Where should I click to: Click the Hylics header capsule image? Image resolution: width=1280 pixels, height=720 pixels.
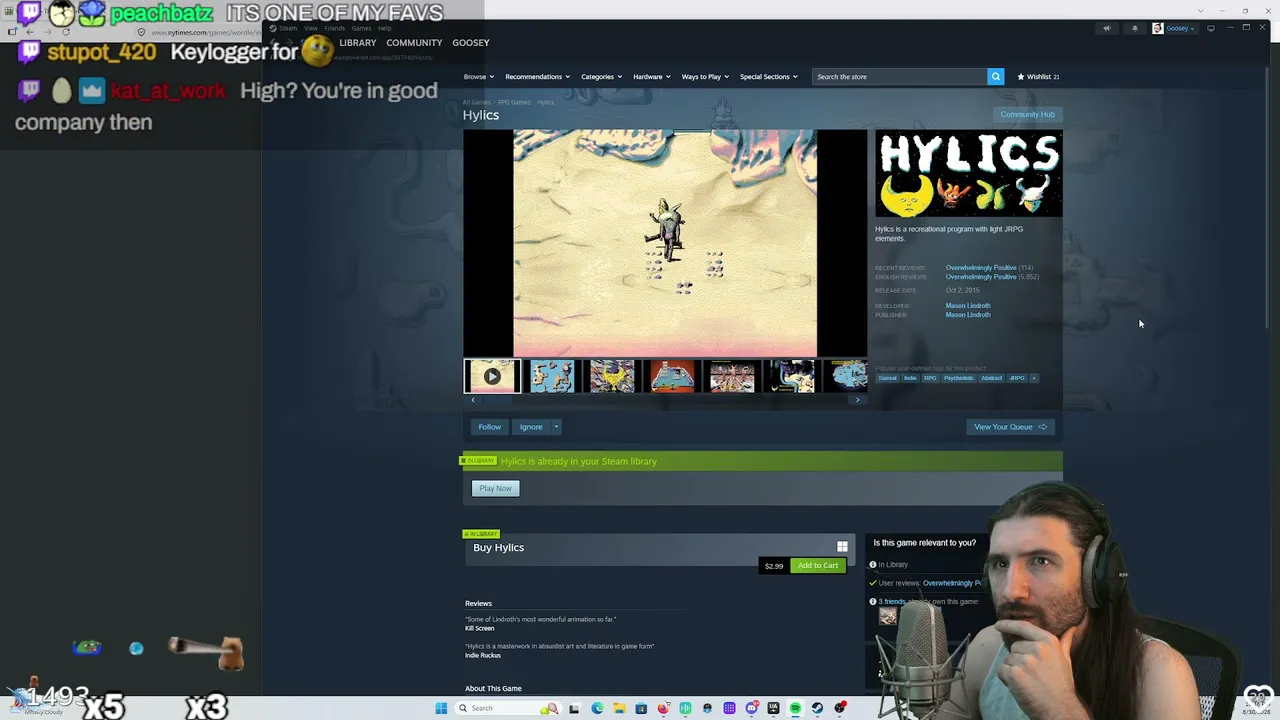(x=969, y=173)
